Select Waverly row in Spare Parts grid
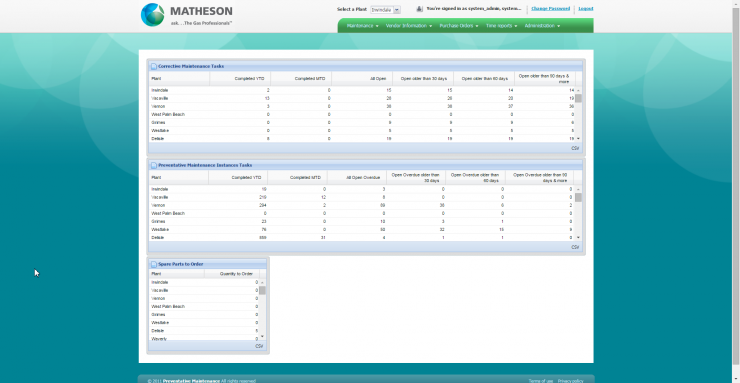 (x=204, y=338)
